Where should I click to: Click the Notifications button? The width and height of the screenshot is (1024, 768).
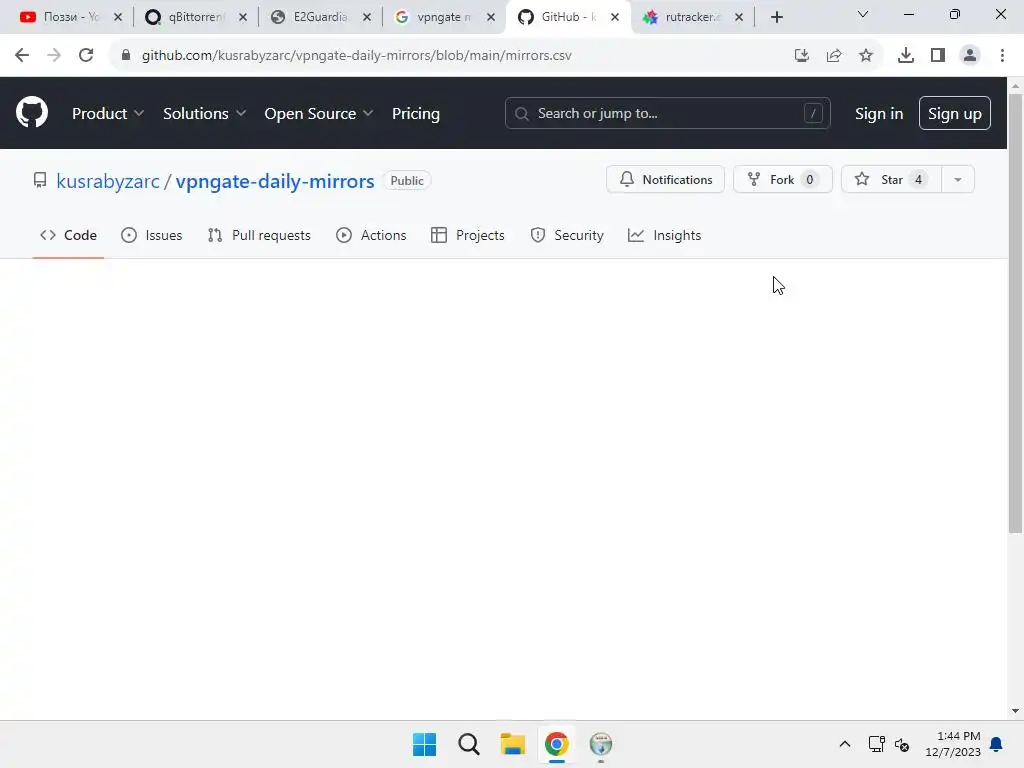coord(665,180)
